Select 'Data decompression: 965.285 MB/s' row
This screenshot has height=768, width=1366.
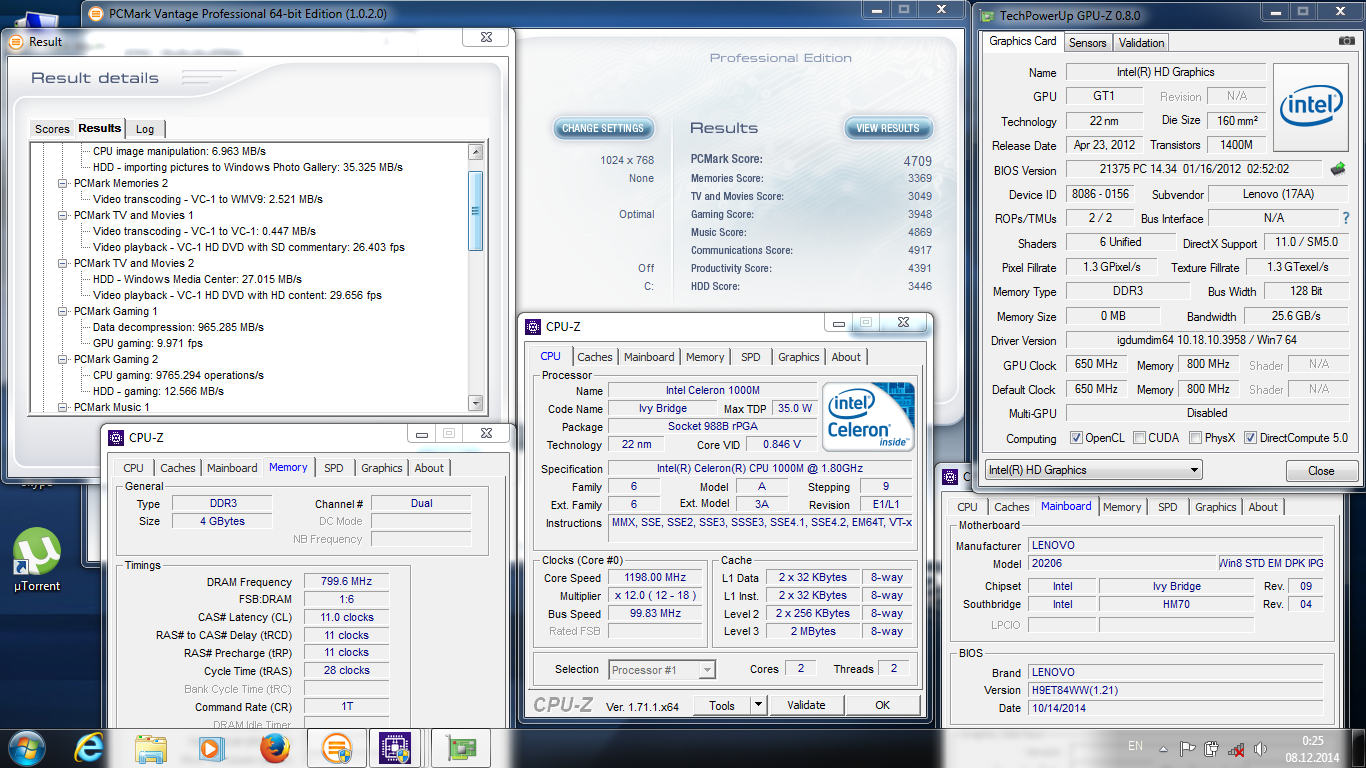point(178,327)
